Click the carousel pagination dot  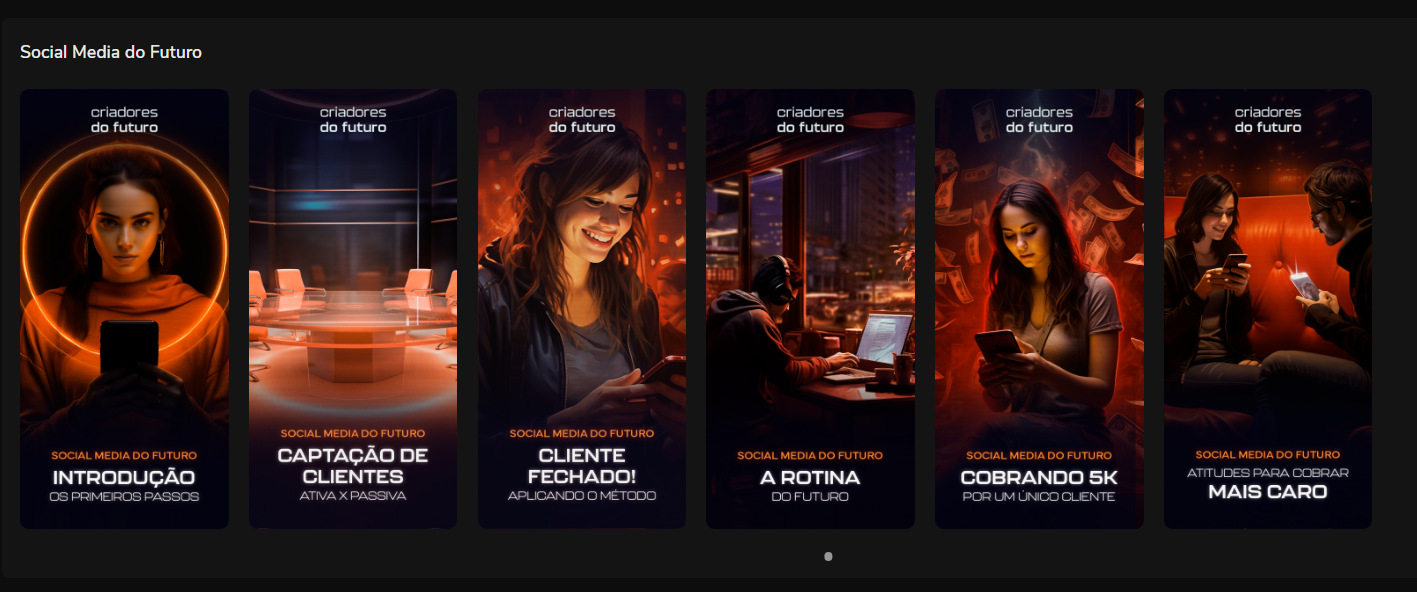point(828,556)
